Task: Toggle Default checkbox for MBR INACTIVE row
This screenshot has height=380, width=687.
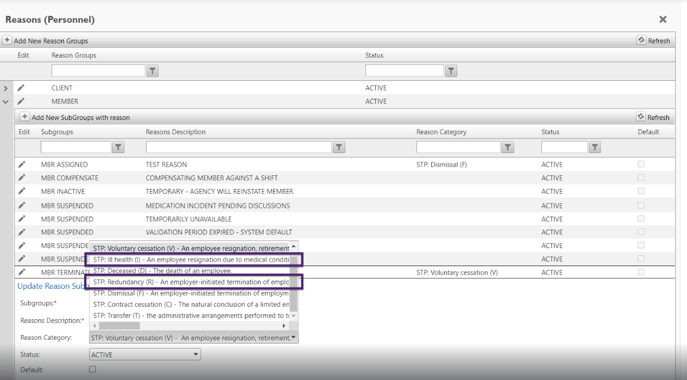Action: (x=641, y=191)
